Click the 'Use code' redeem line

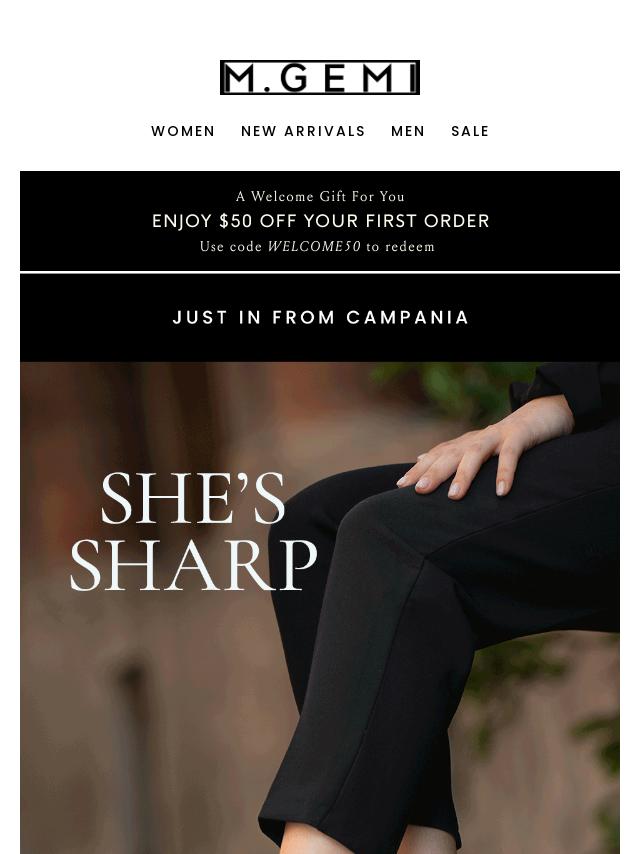pyautogui.click(x=317, y=247)
